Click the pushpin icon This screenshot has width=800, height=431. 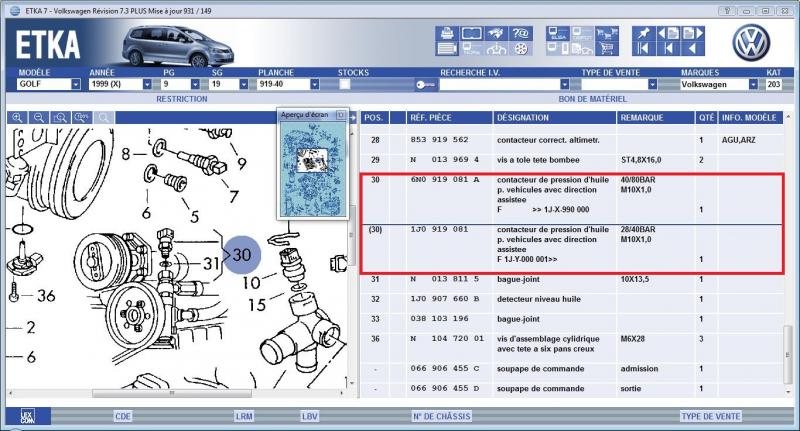point(643,34)
